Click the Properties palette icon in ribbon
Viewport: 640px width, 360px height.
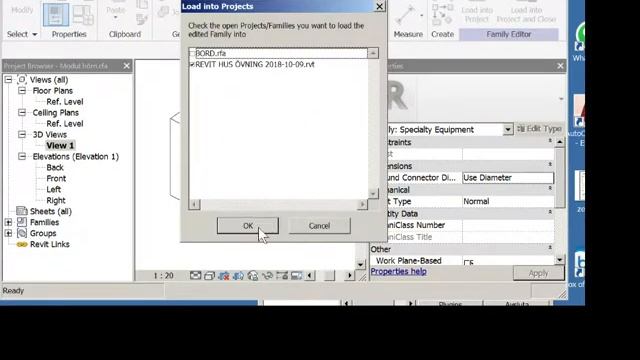click(56, 14)
